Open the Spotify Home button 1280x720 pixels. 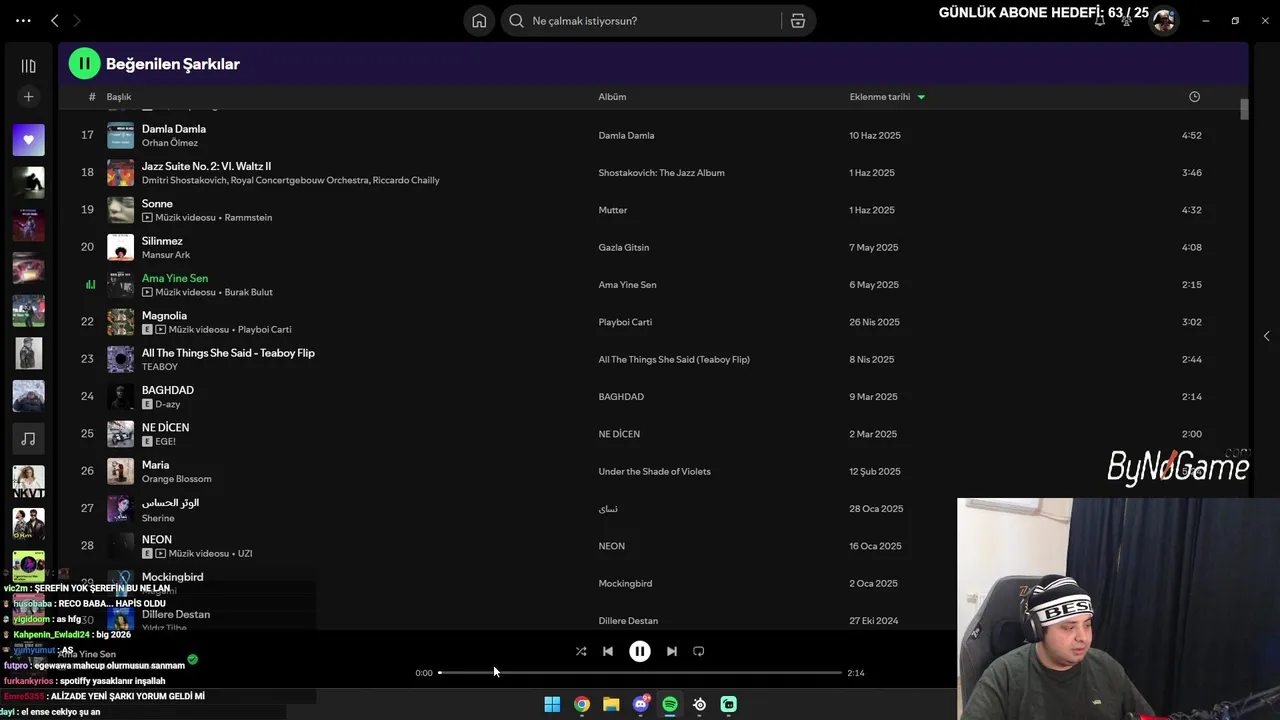(479, 20)
